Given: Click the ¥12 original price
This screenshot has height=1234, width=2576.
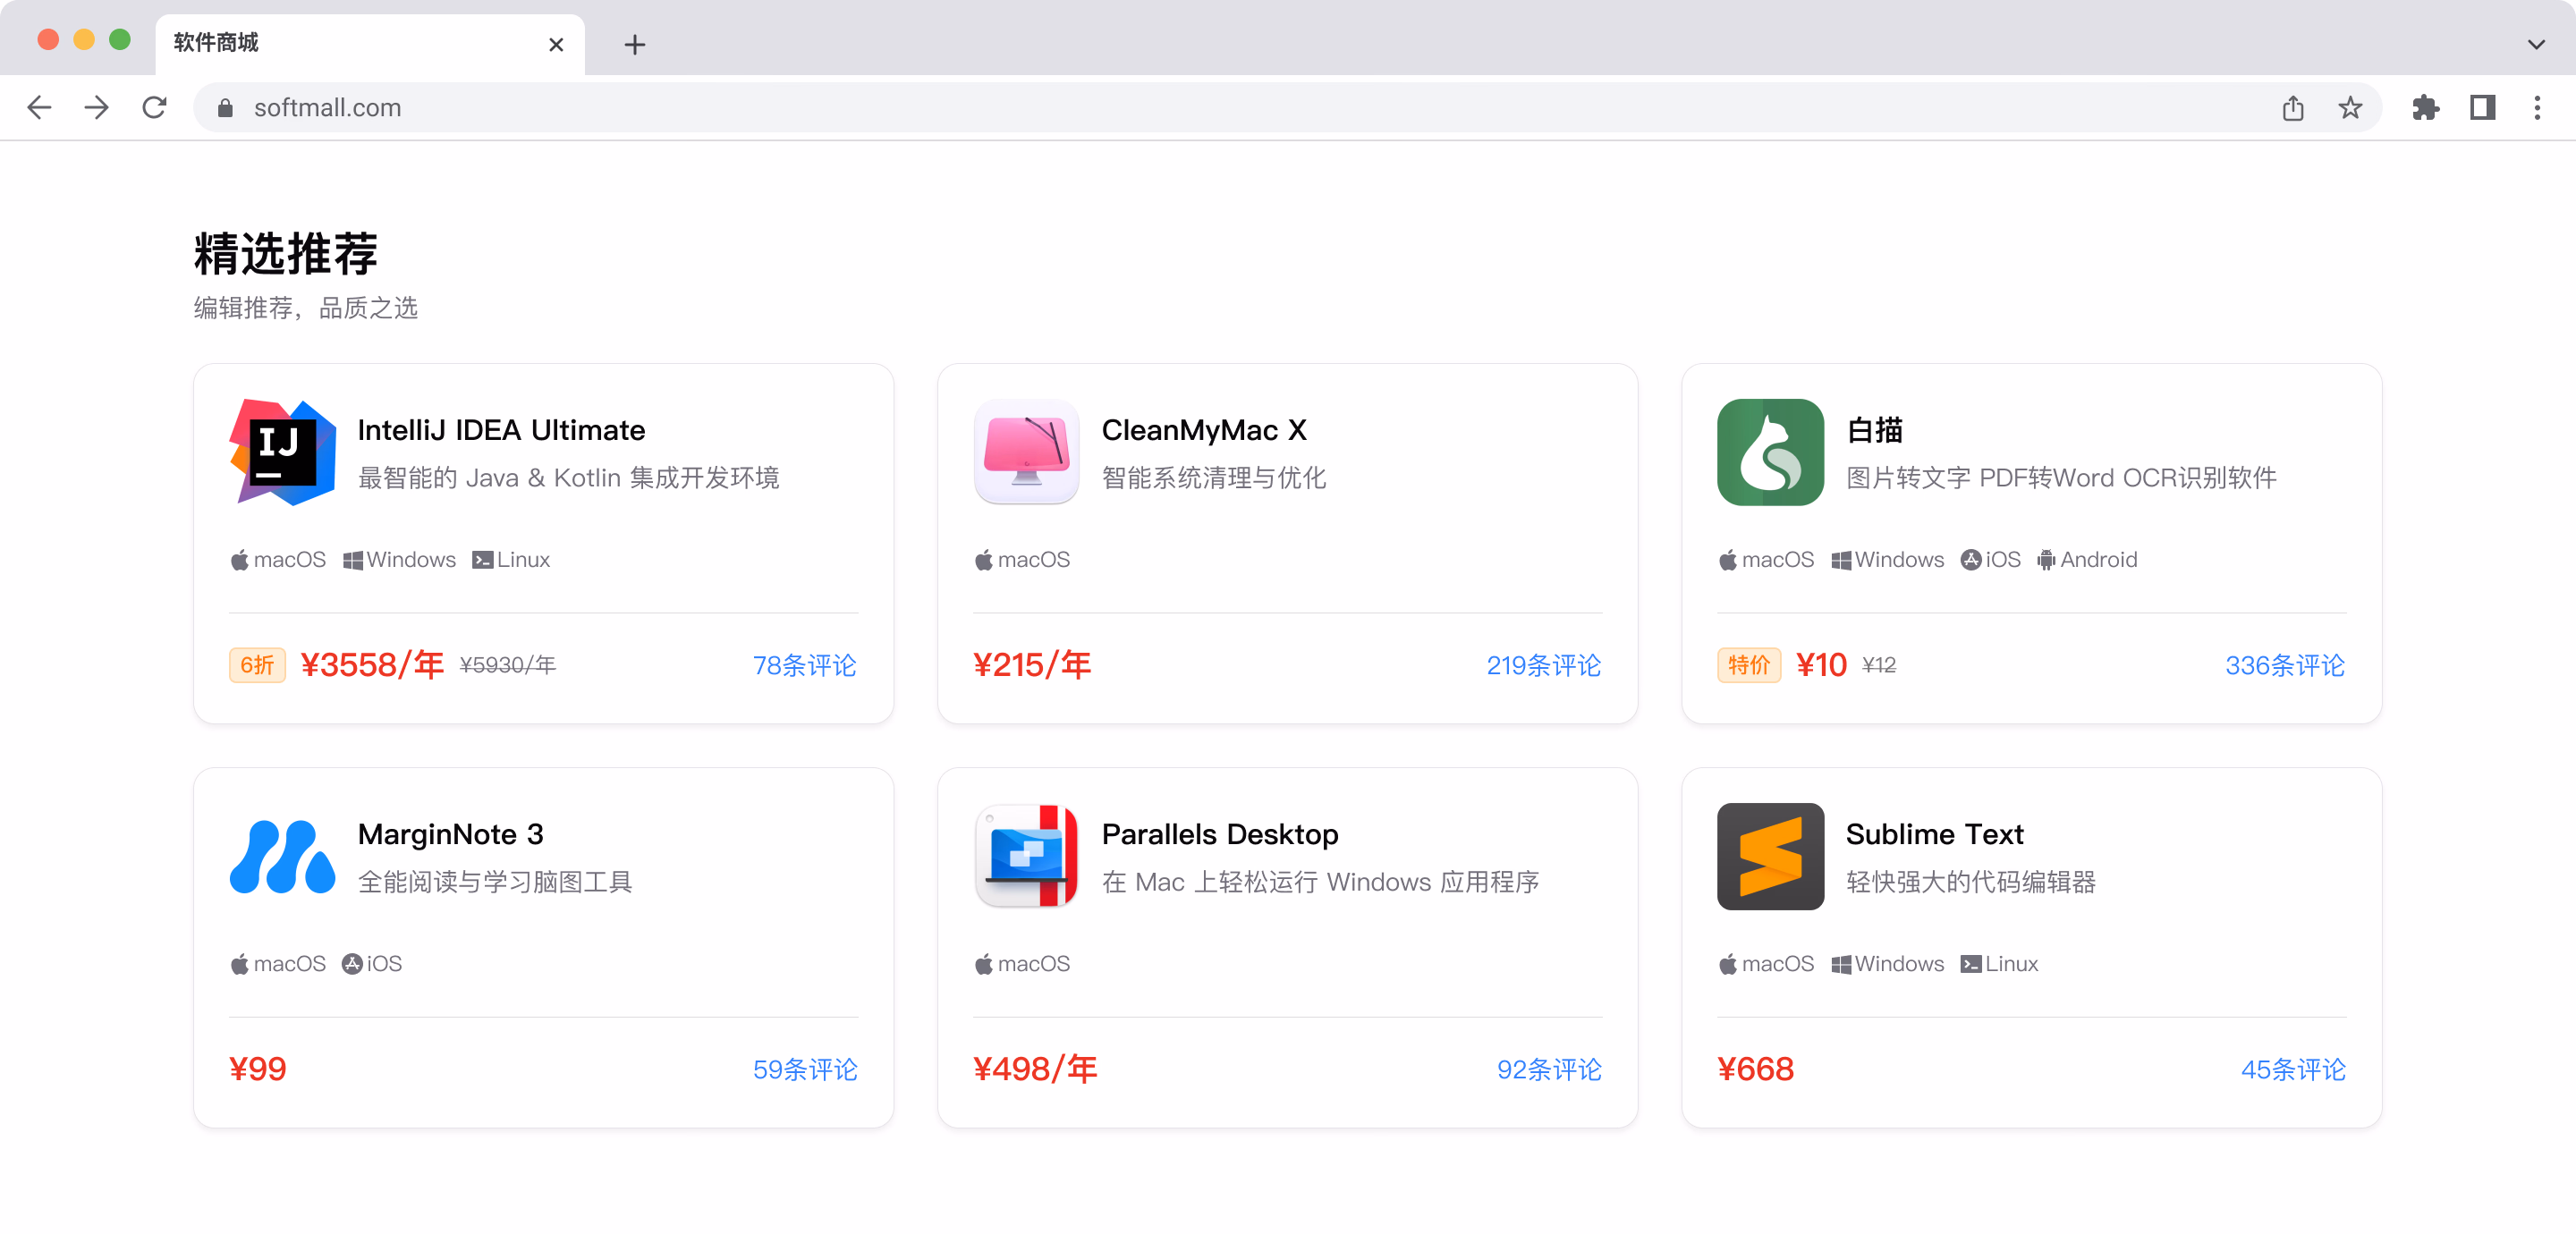Looking at the screenshot, I should [1878, 665].
